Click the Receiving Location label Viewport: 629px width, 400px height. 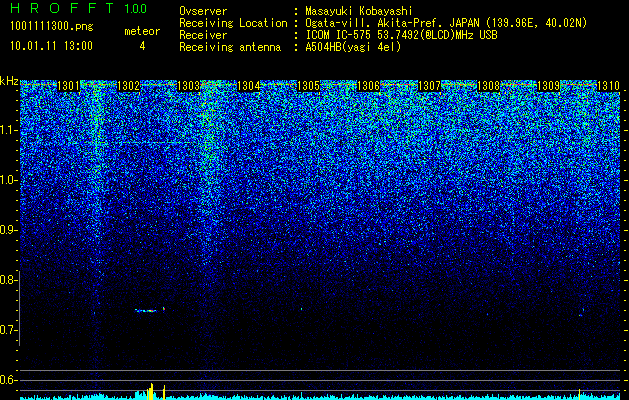(233, 23)
